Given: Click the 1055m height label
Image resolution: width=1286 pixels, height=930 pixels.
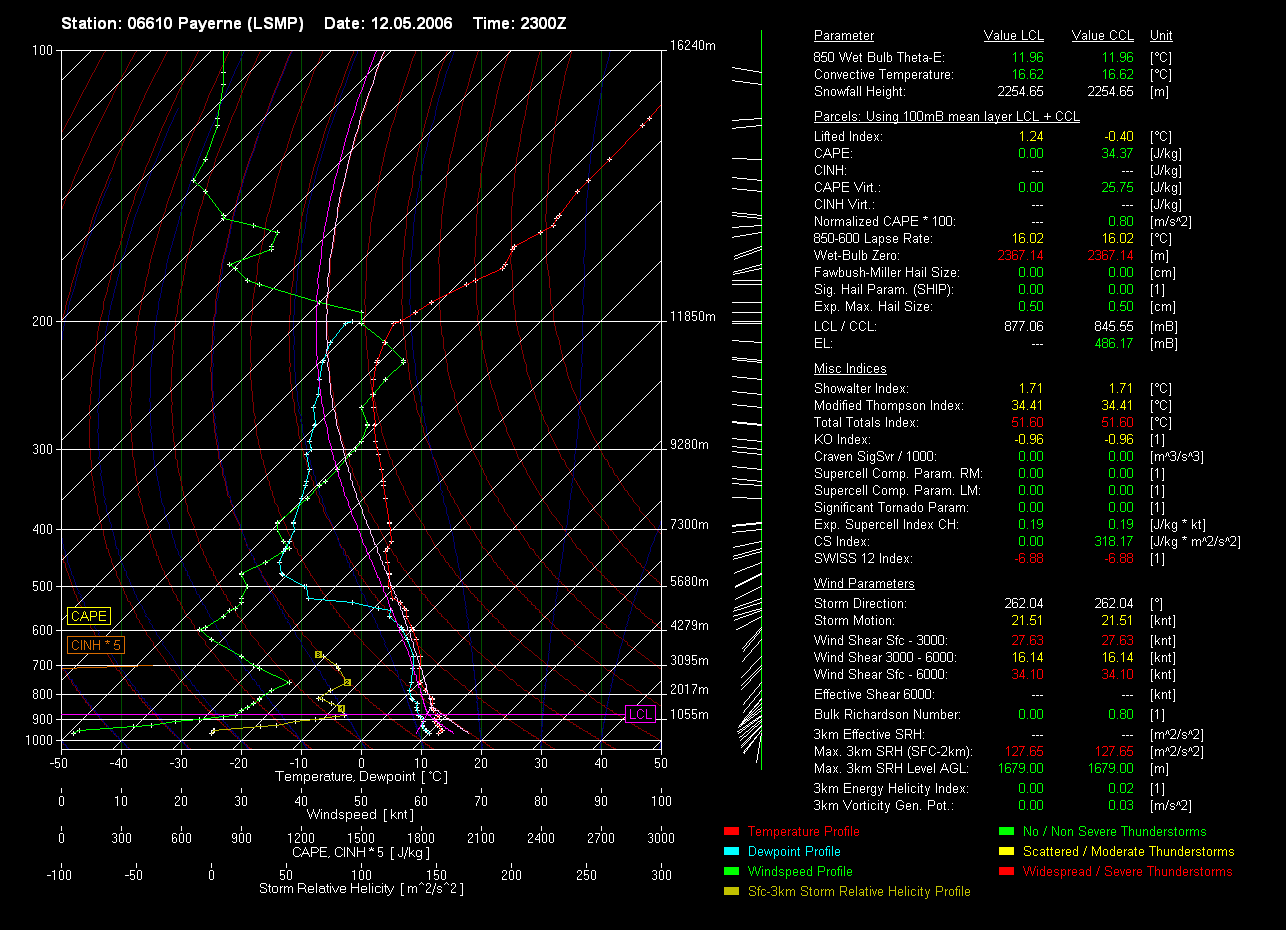Looking at the screenshot, I should (x=689, y=715).
